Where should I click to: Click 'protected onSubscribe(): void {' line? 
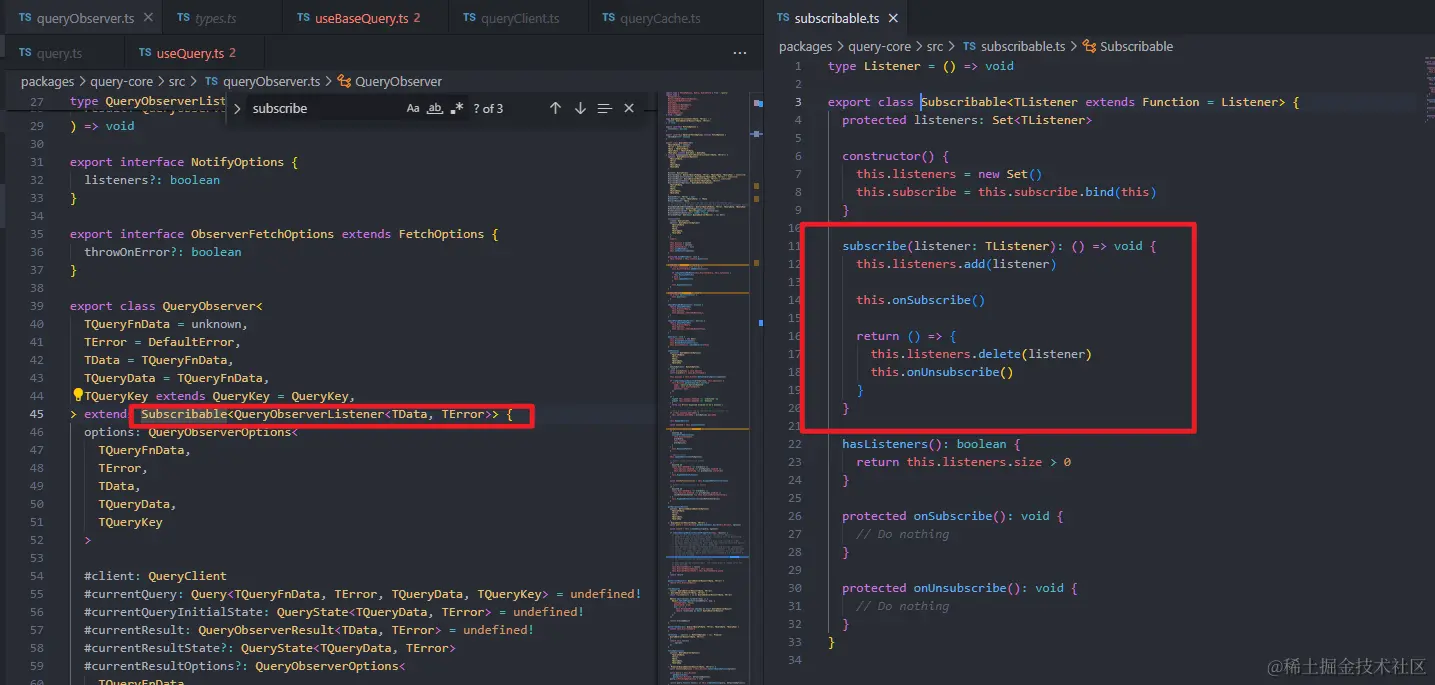coord(953,516)
